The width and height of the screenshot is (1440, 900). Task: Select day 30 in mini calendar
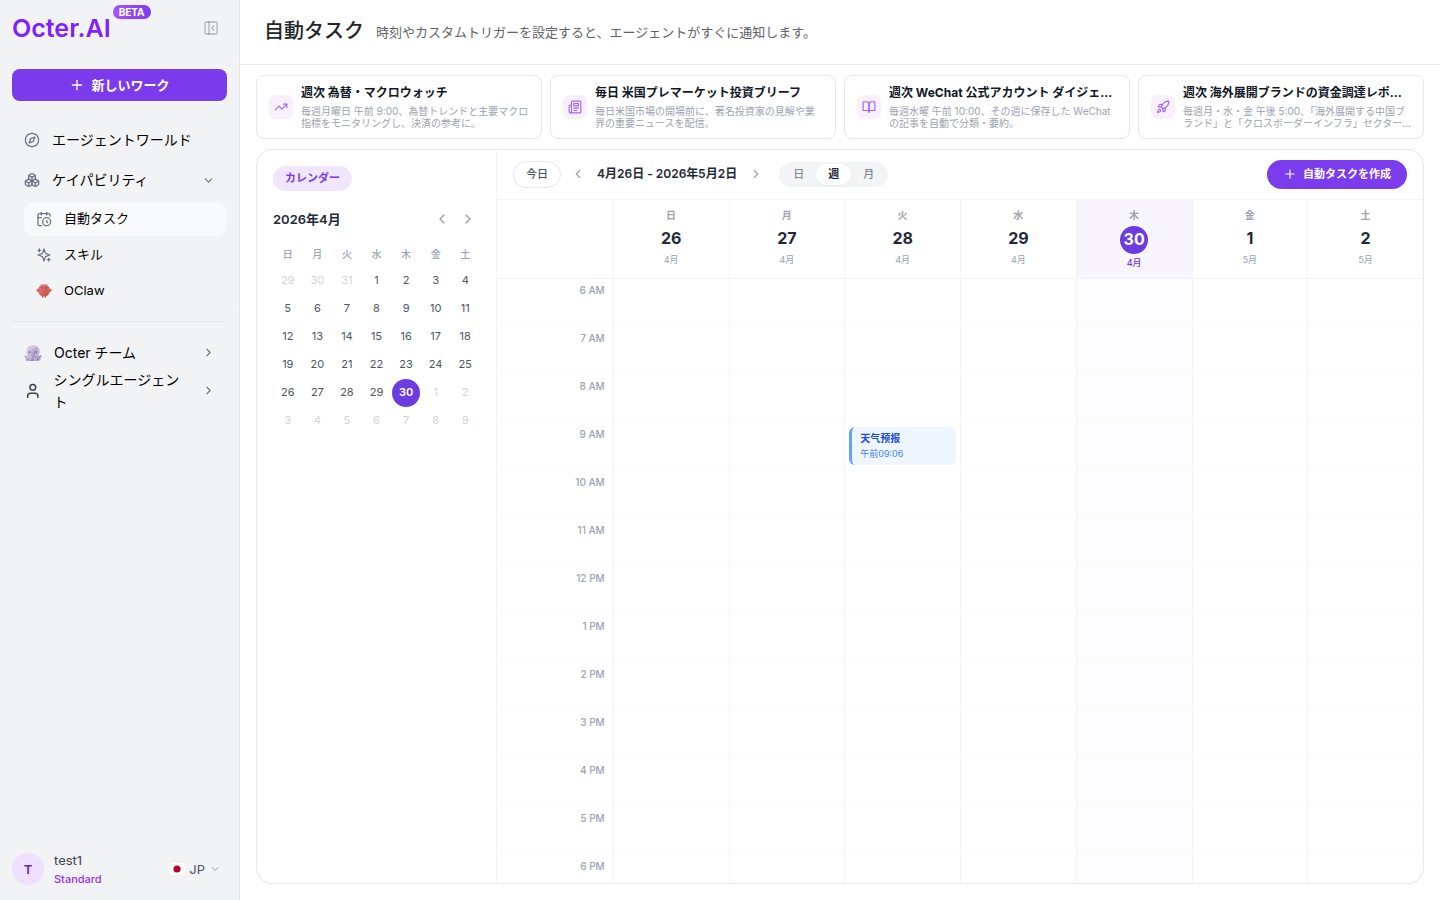406,392
